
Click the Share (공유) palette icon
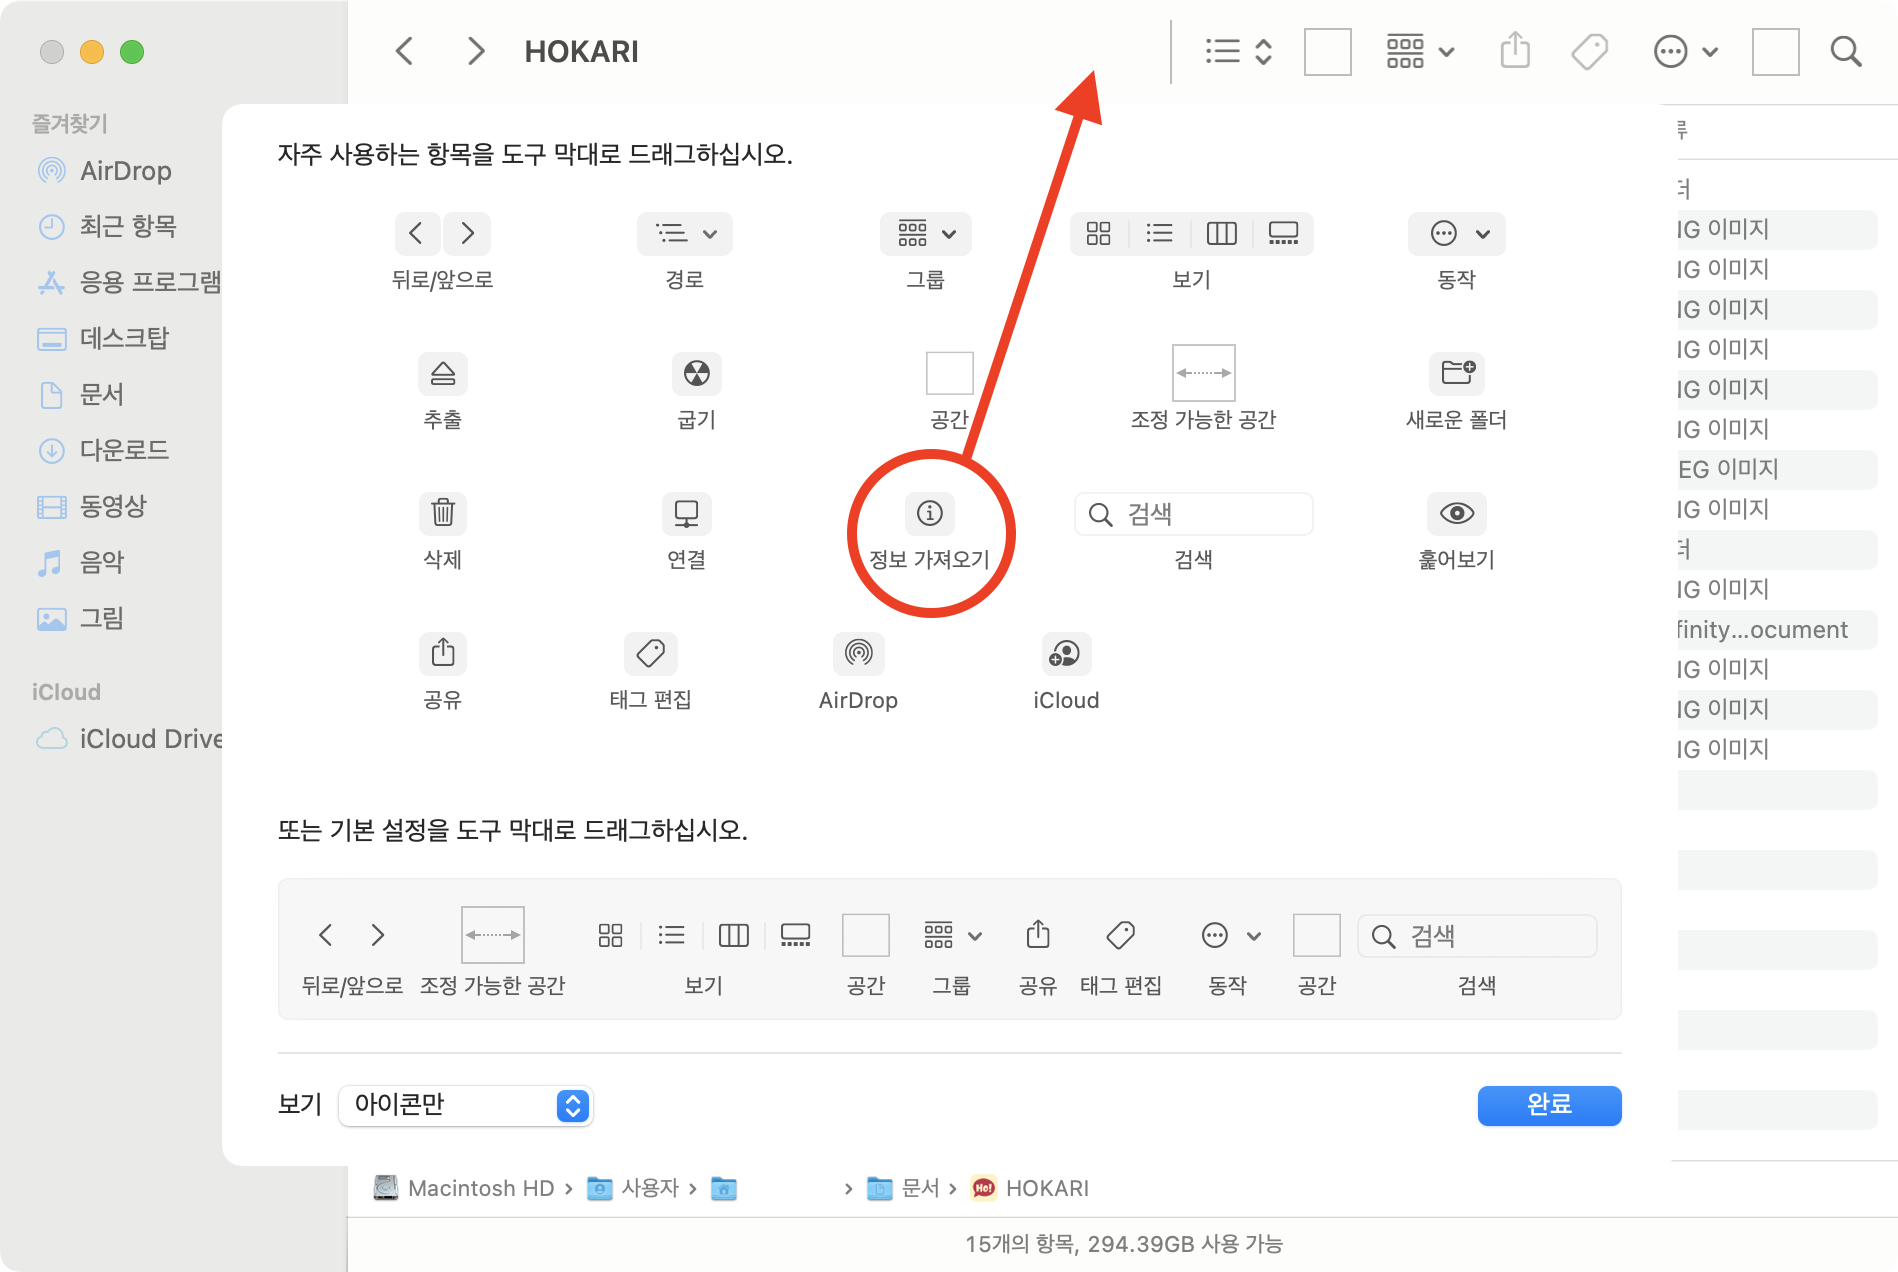click(443, 654)
